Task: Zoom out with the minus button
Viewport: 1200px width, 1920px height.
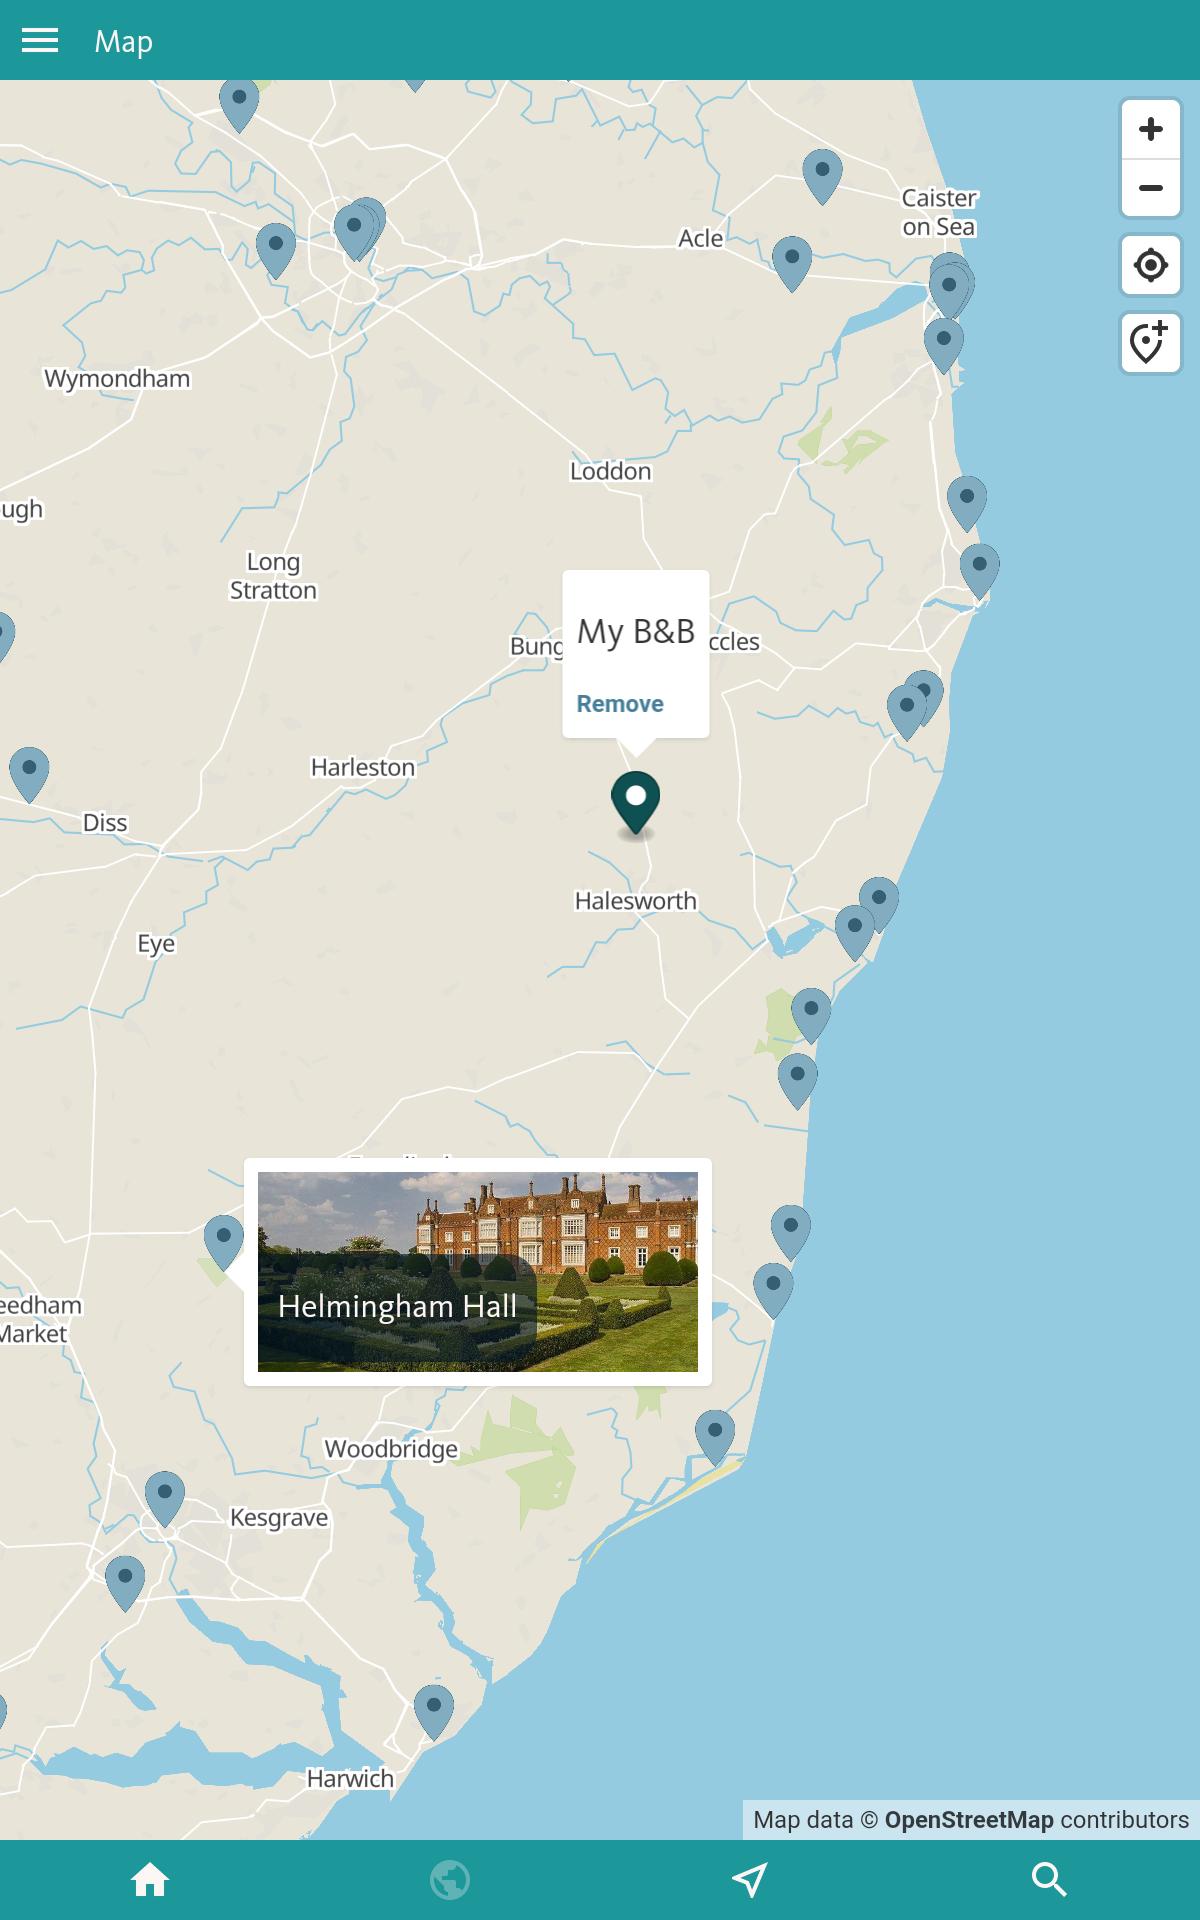Action: coord(1151,188)
